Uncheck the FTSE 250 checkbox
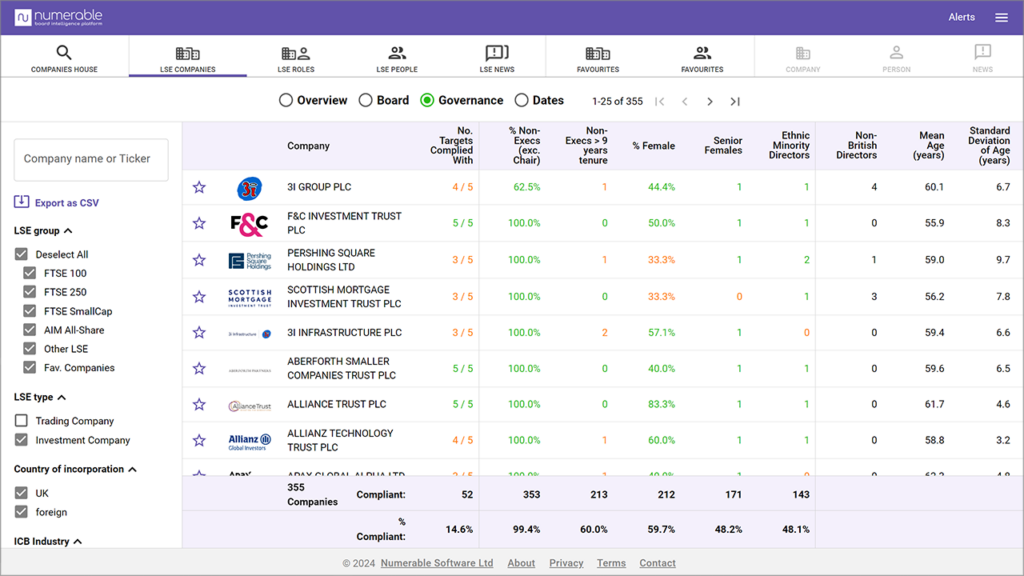The height and width of the screenshot is (576, 1024). click(30, 292)
